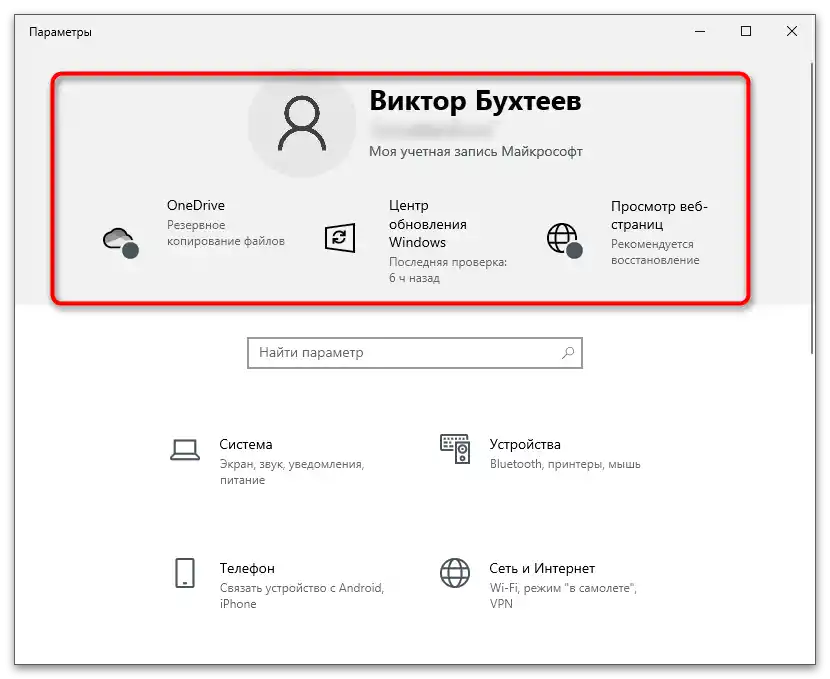Screen dimensions: 830x679
Task: Open the Устройства settings title
Action: click(x=525, y=445)
